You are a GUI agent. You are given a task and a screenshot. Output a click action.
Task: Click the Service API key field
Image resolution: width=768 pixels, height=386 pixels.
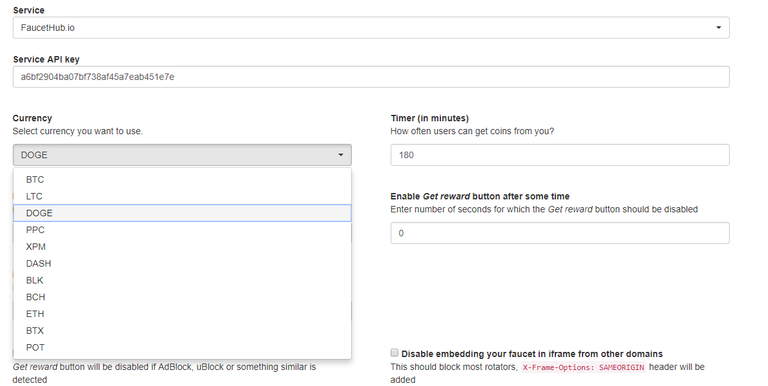371,77
